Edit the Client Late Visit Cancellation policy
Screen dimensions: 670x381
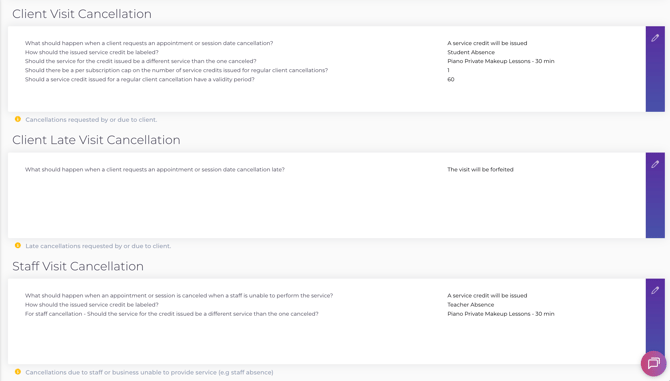pos(655,195)
